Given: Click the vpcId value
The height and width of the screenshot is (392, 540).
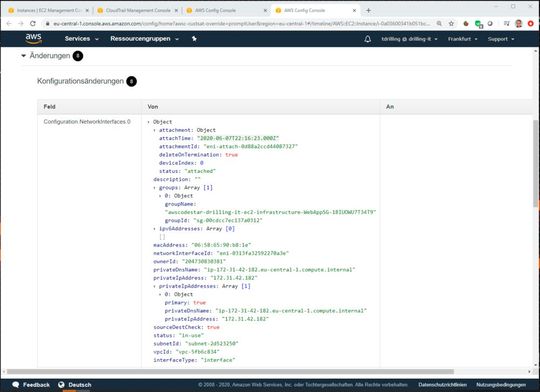Looking at the screenshot, I should (197, 352).
